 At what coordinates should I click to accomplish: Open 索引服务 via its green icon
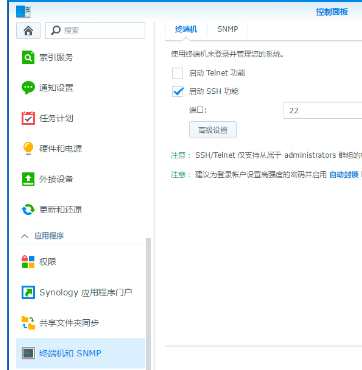coord(28,57)
